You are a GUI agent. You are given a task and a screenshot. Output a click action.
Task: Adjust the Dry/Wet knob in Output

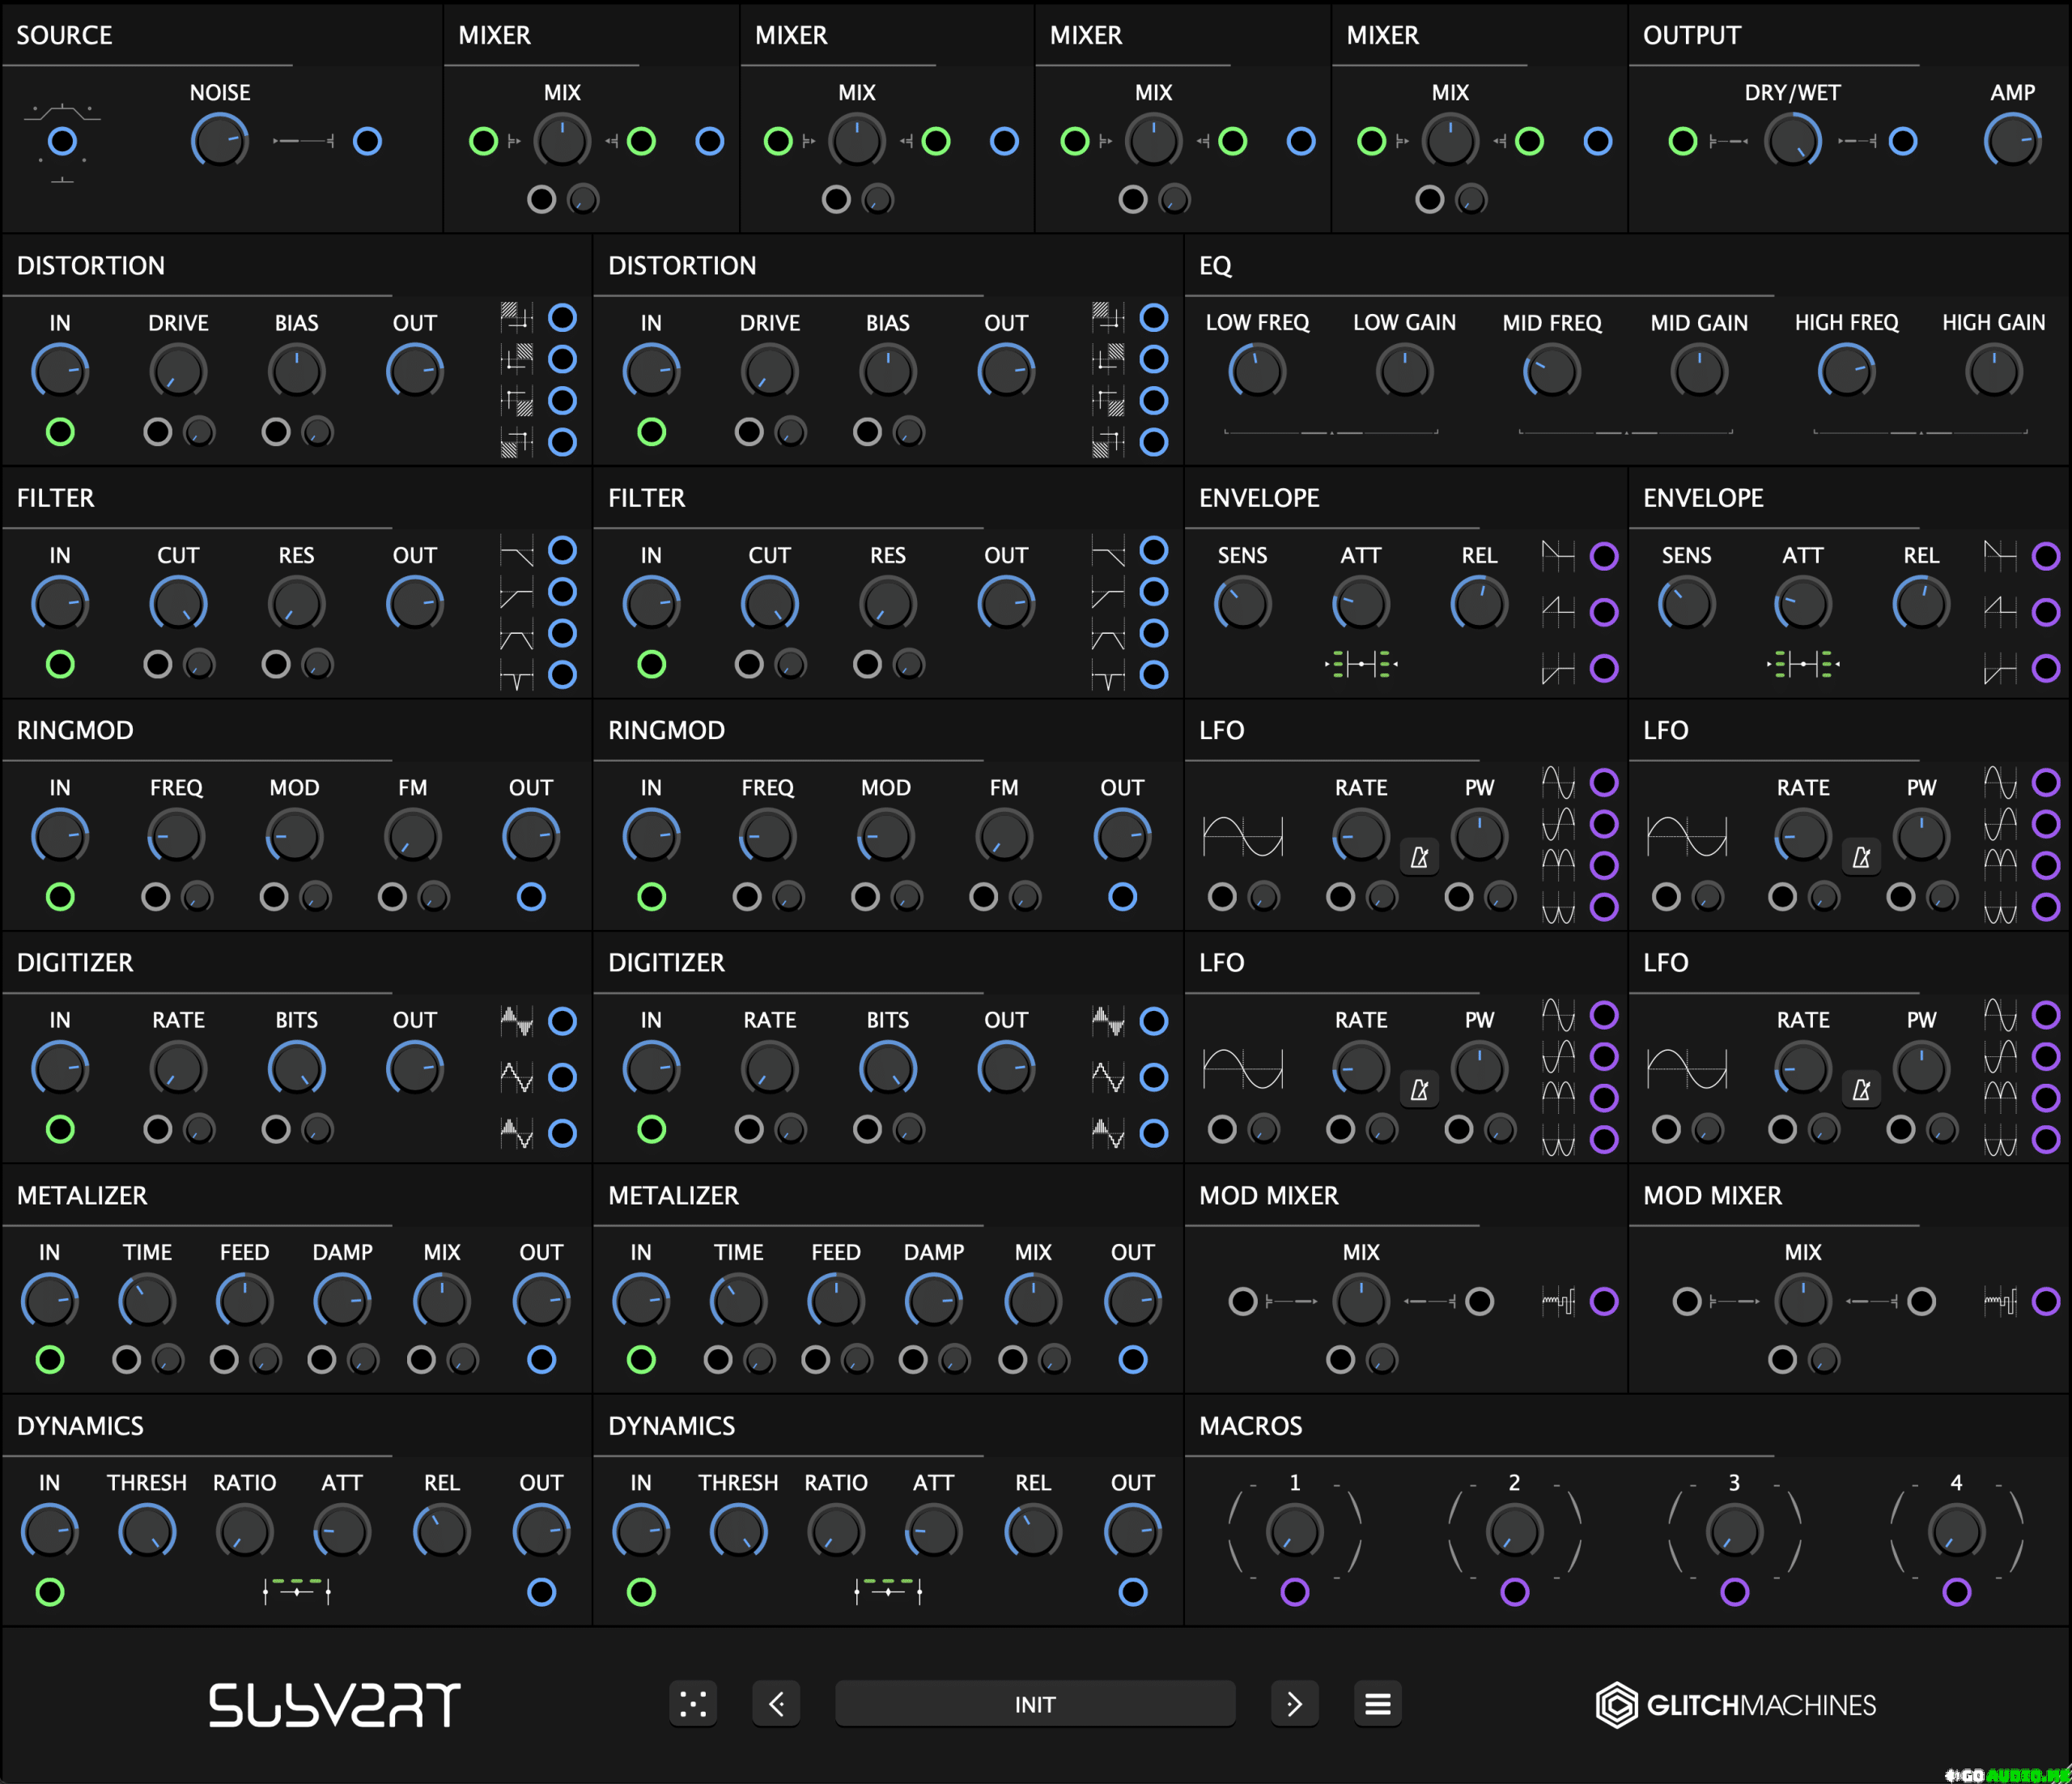pos(1792,141)
